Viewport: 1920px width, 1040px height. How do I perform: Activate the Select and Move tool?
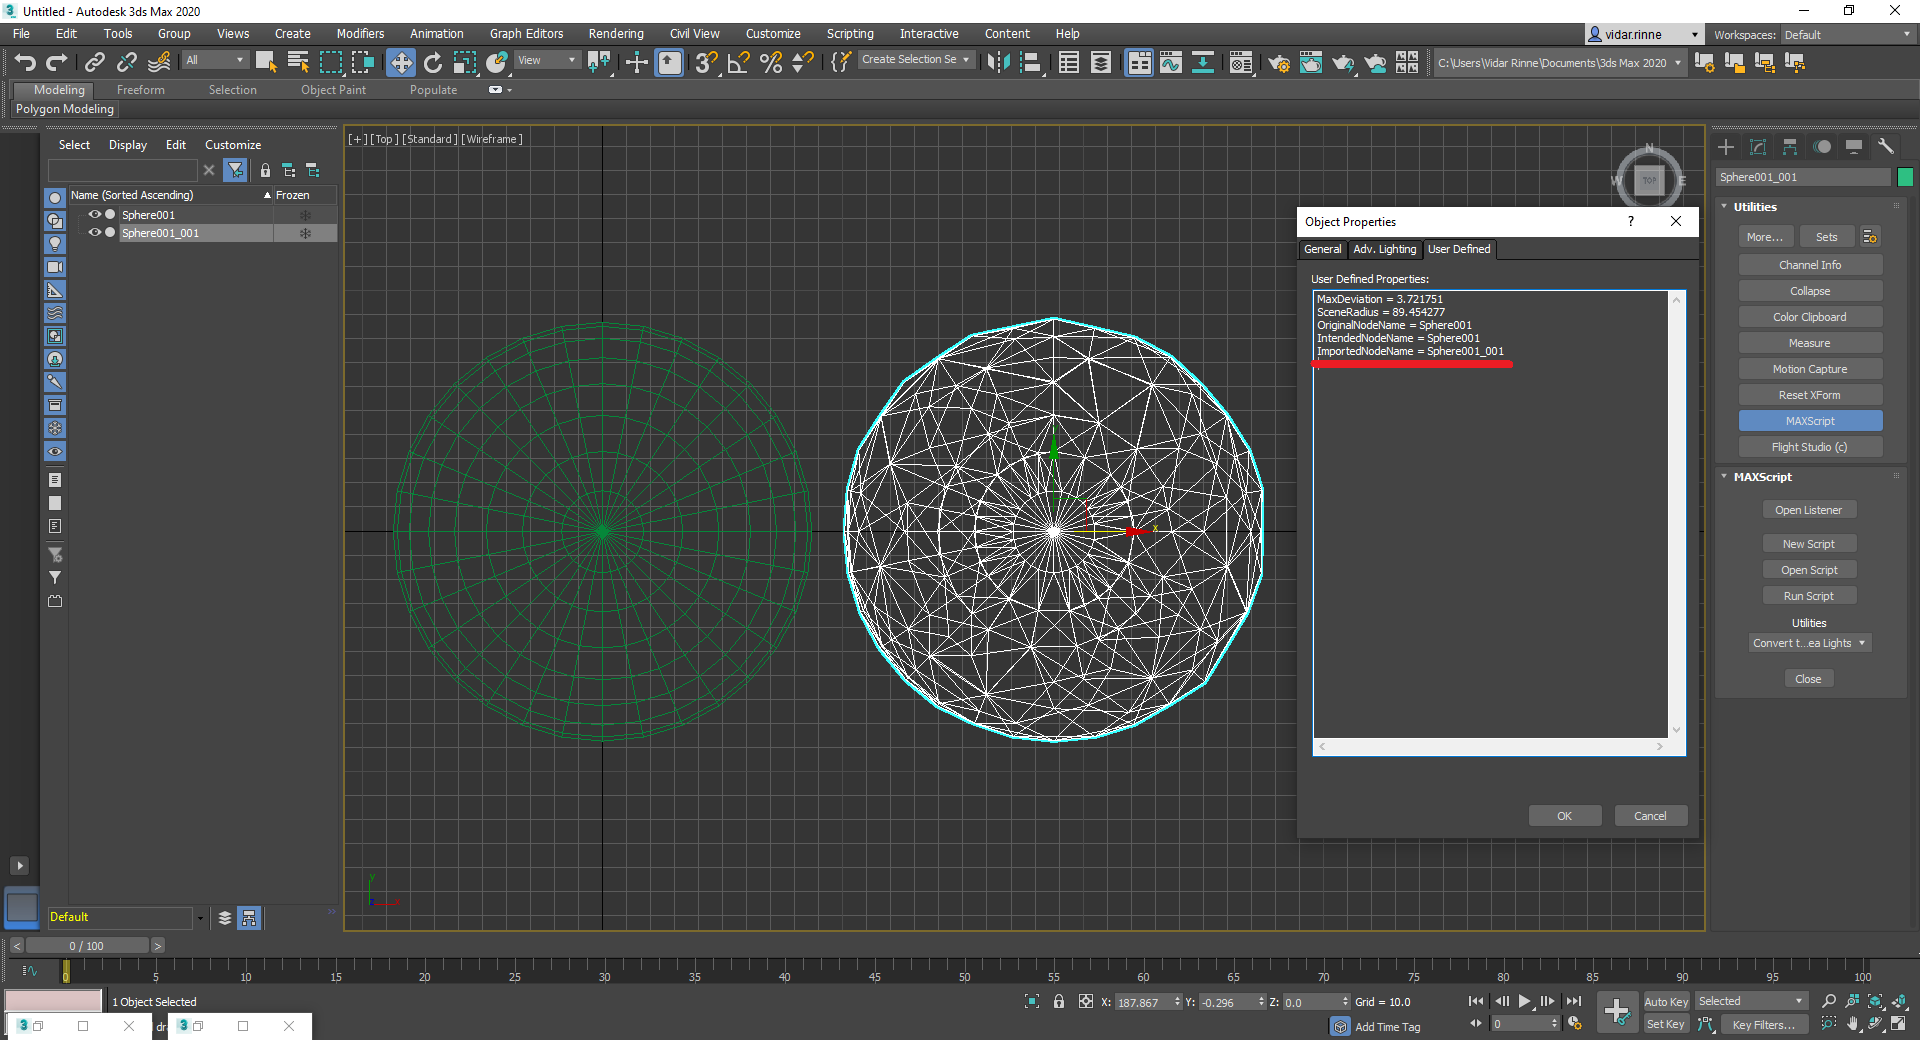click(400, 63)
